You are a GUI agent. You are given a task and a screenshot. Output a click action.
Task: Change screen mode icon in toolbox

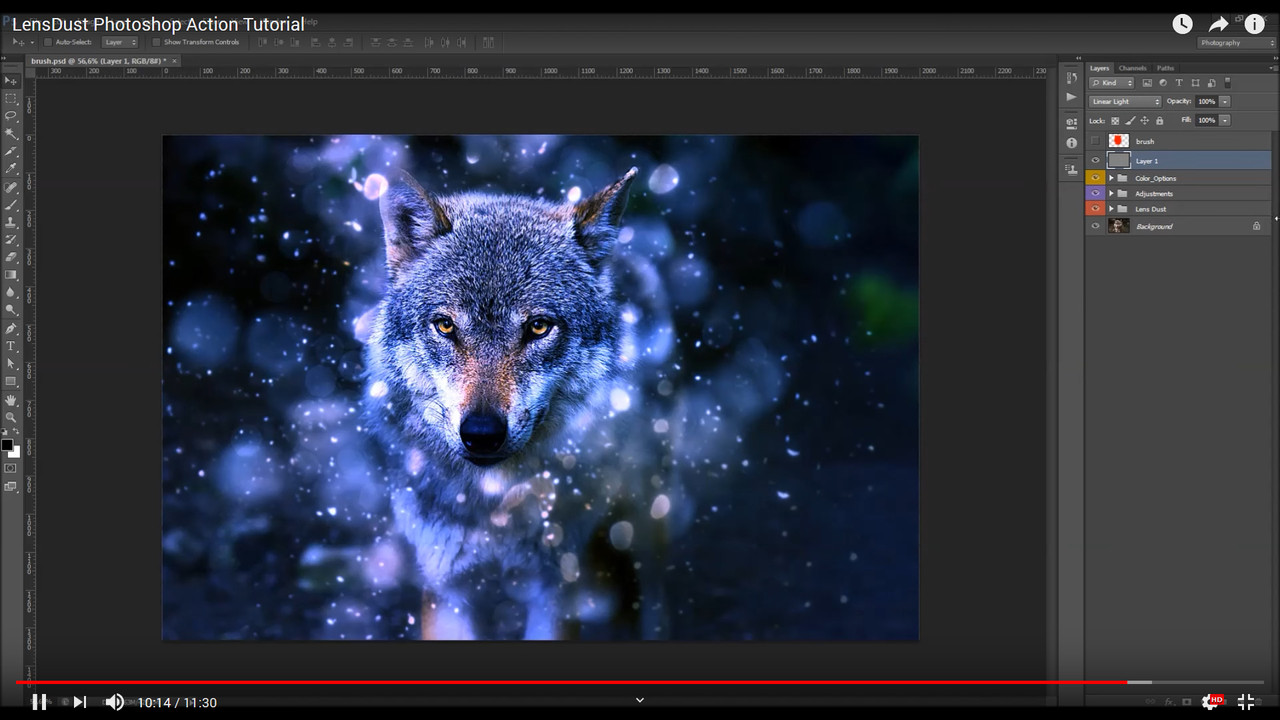click(11, 487)
